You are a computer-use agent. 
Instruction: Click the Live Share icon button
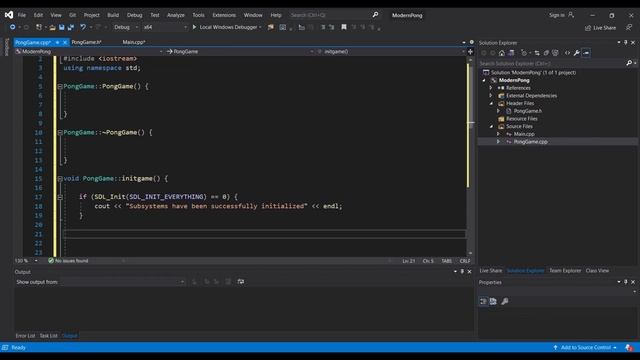[600, 28]
